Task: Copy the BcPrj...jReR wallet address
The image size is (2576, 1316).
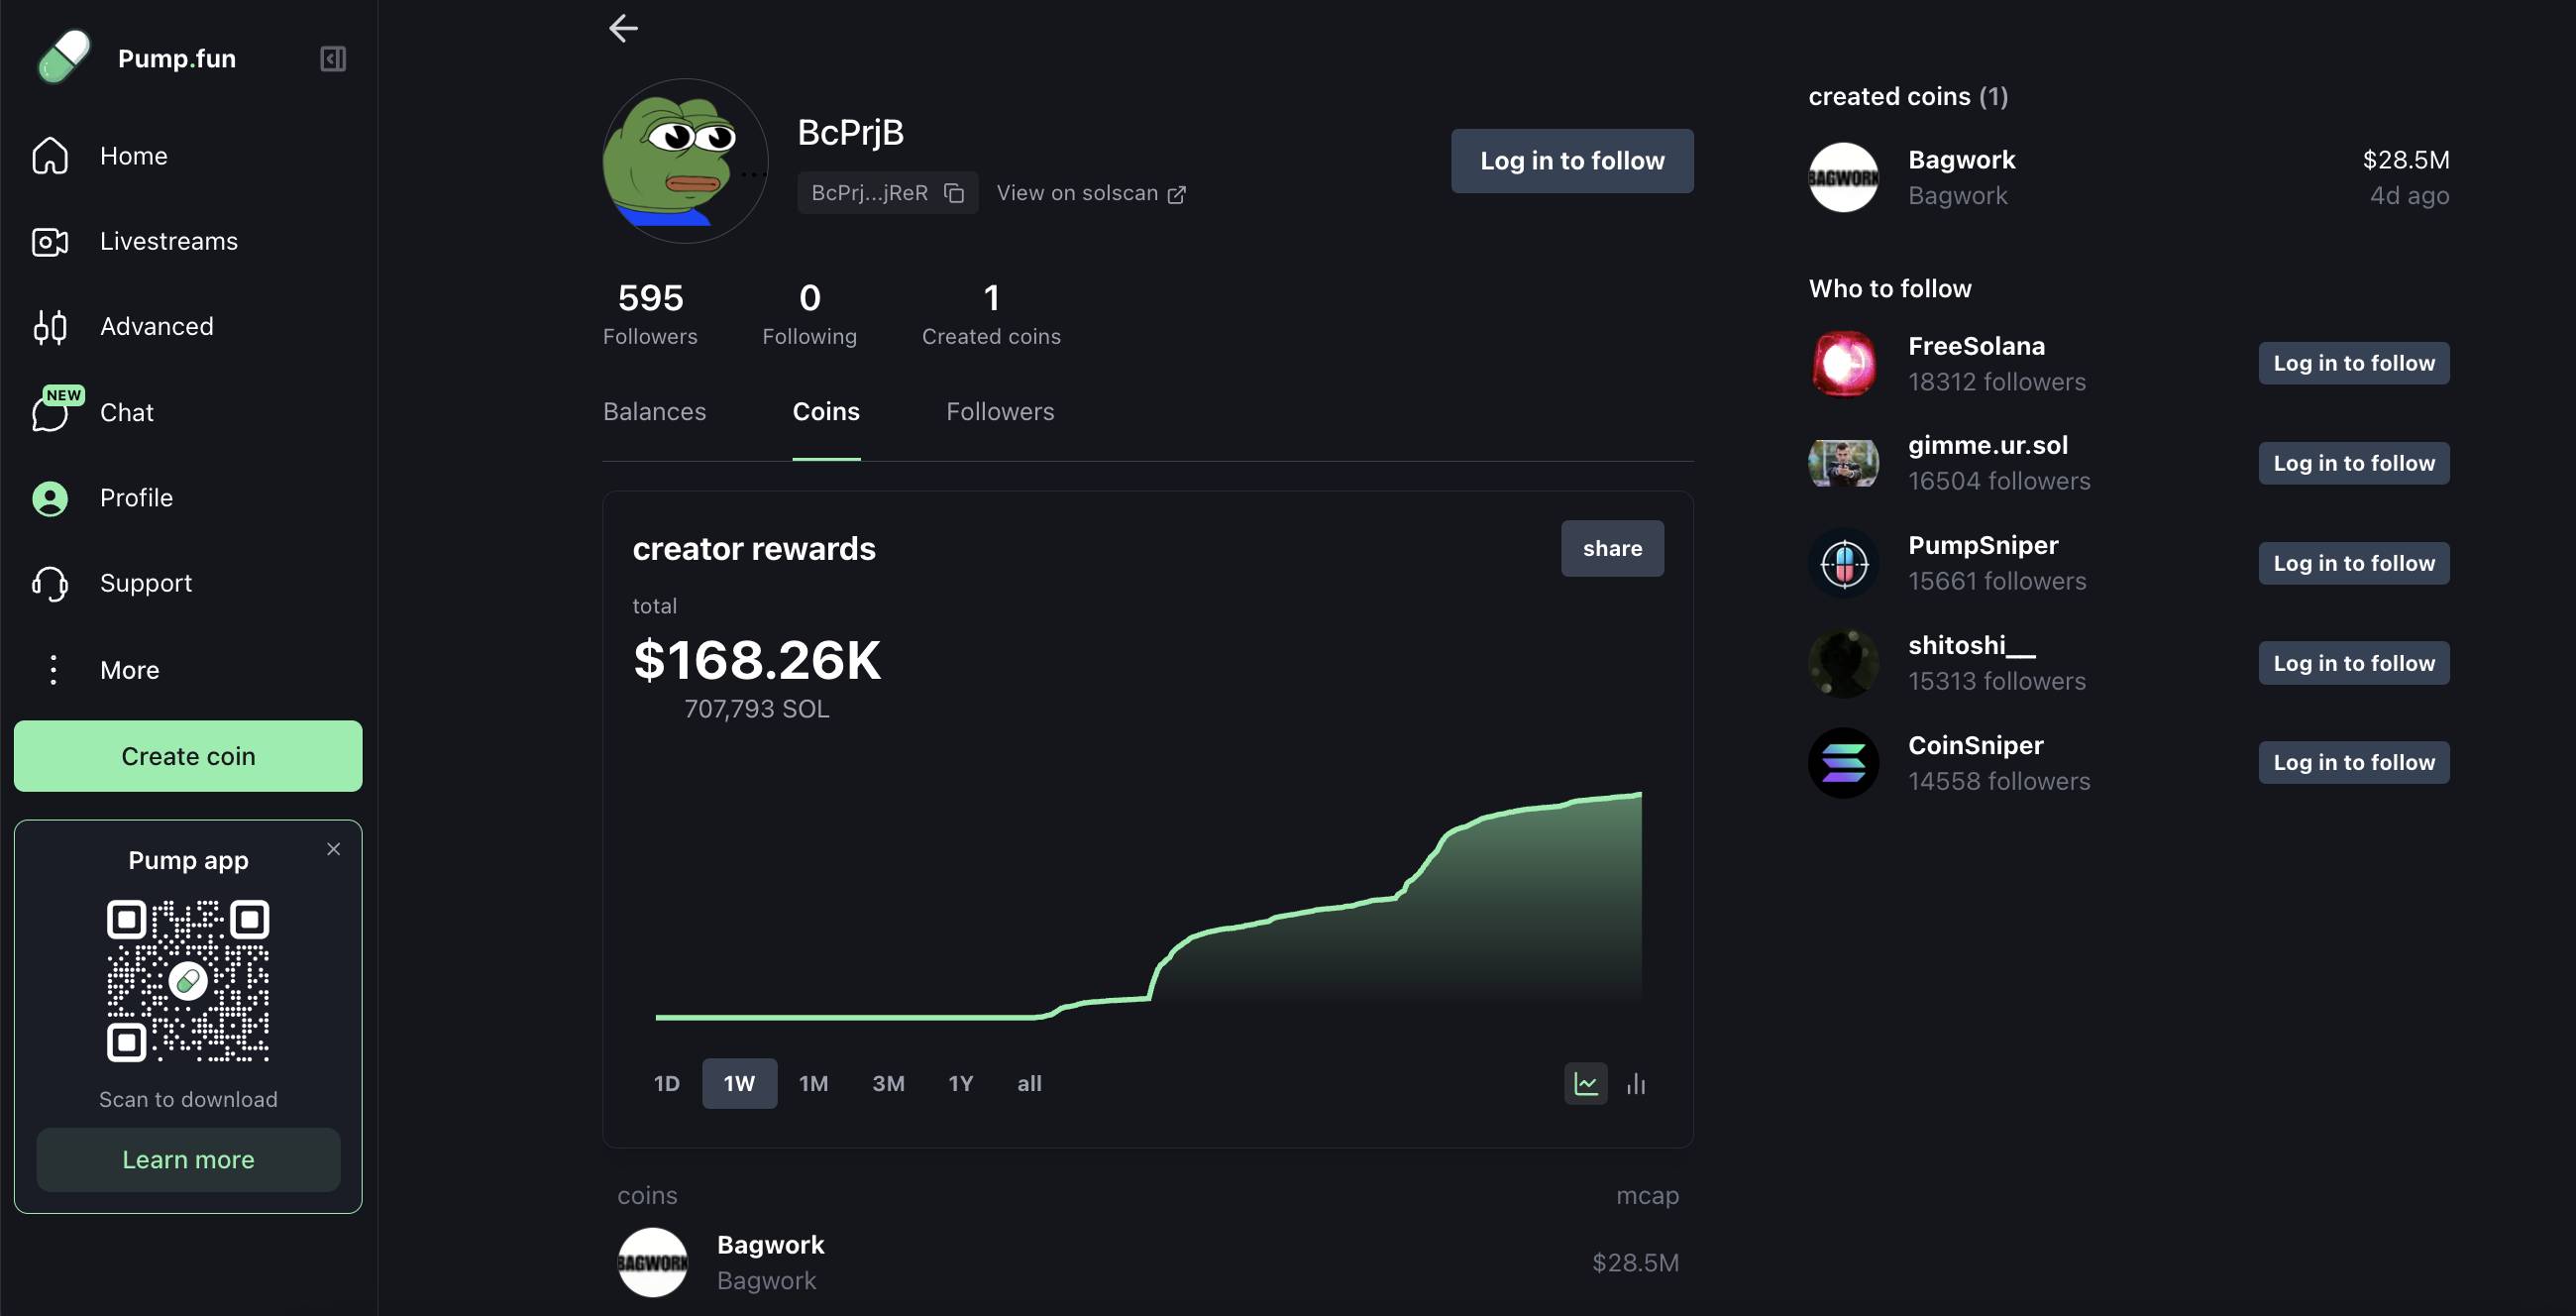Action: (x=954, y=193)
